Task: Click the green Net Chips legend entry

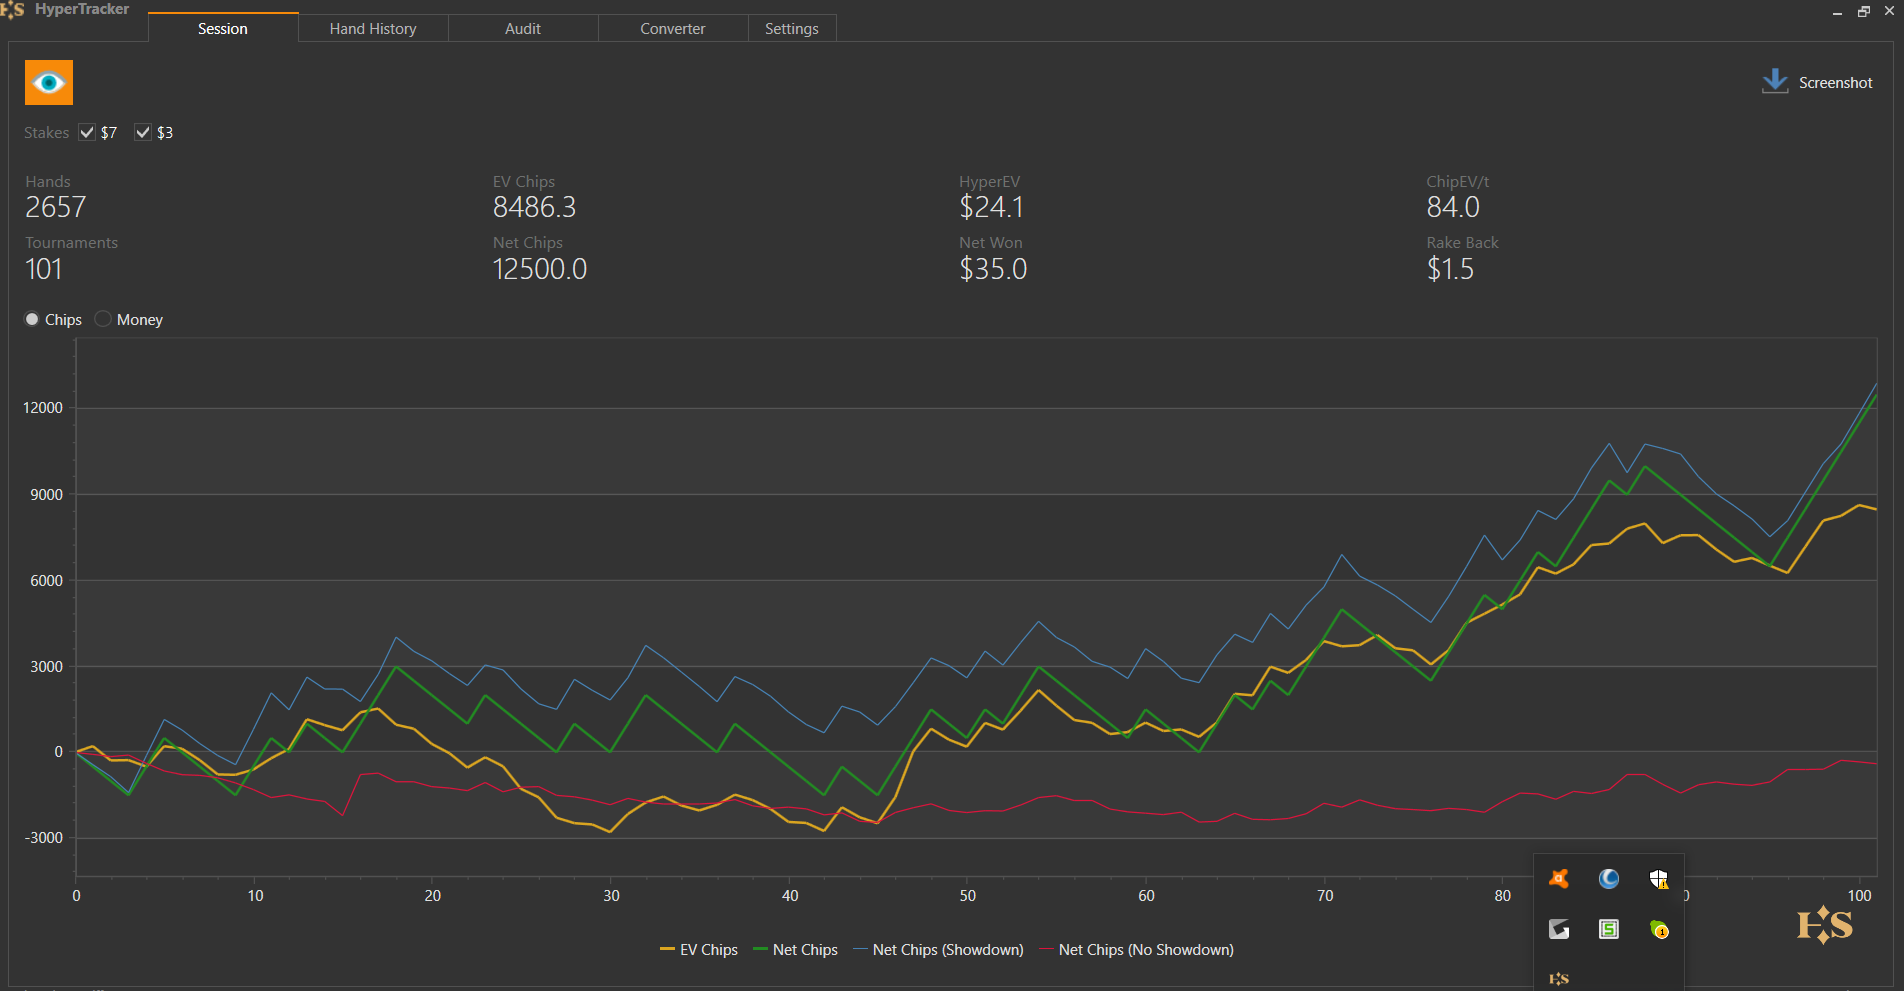Action: (795, 950)
